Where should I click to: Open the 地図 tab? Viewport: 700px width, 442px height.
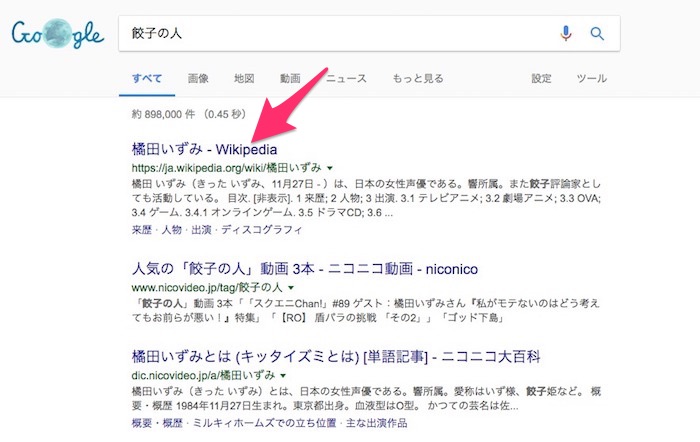244,78
